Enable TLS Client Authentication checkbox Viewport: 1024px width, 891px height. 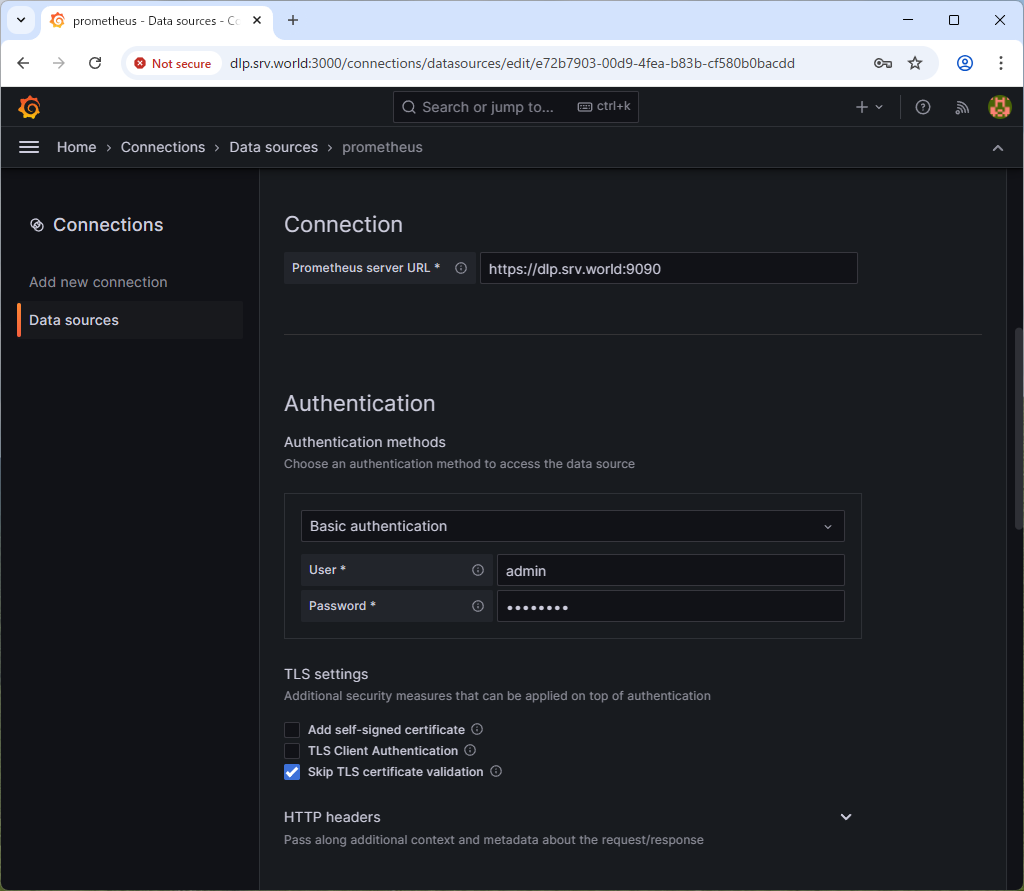click(x=292, y=751)
